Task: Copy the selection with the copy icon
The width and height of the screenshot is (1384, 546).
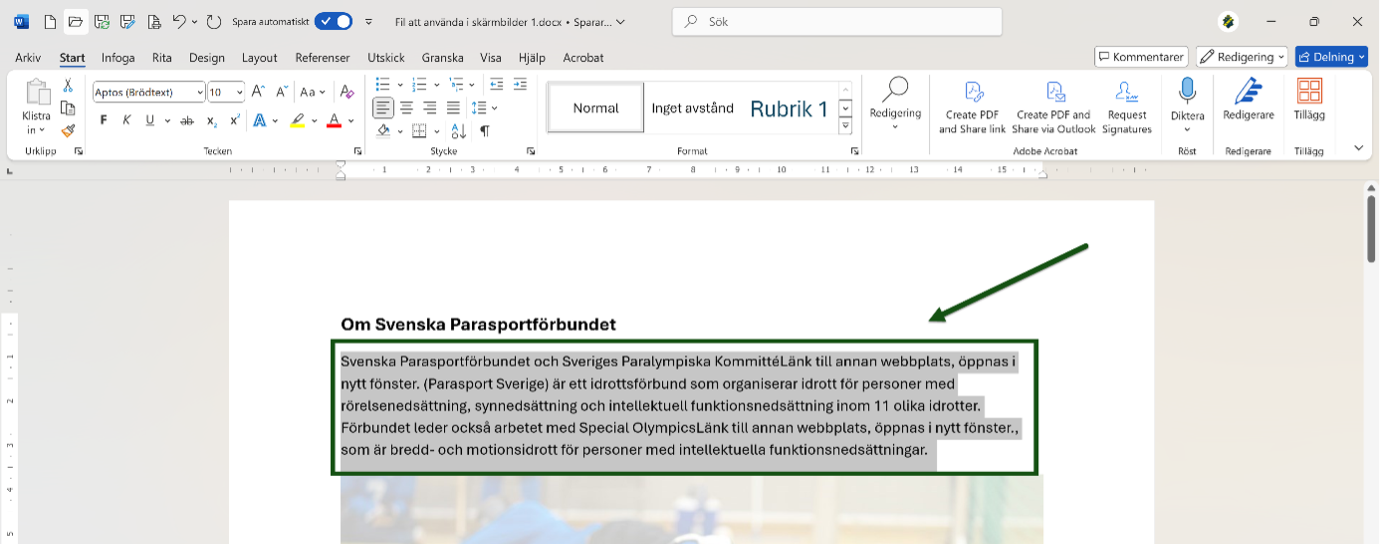Action: [68, 108]
